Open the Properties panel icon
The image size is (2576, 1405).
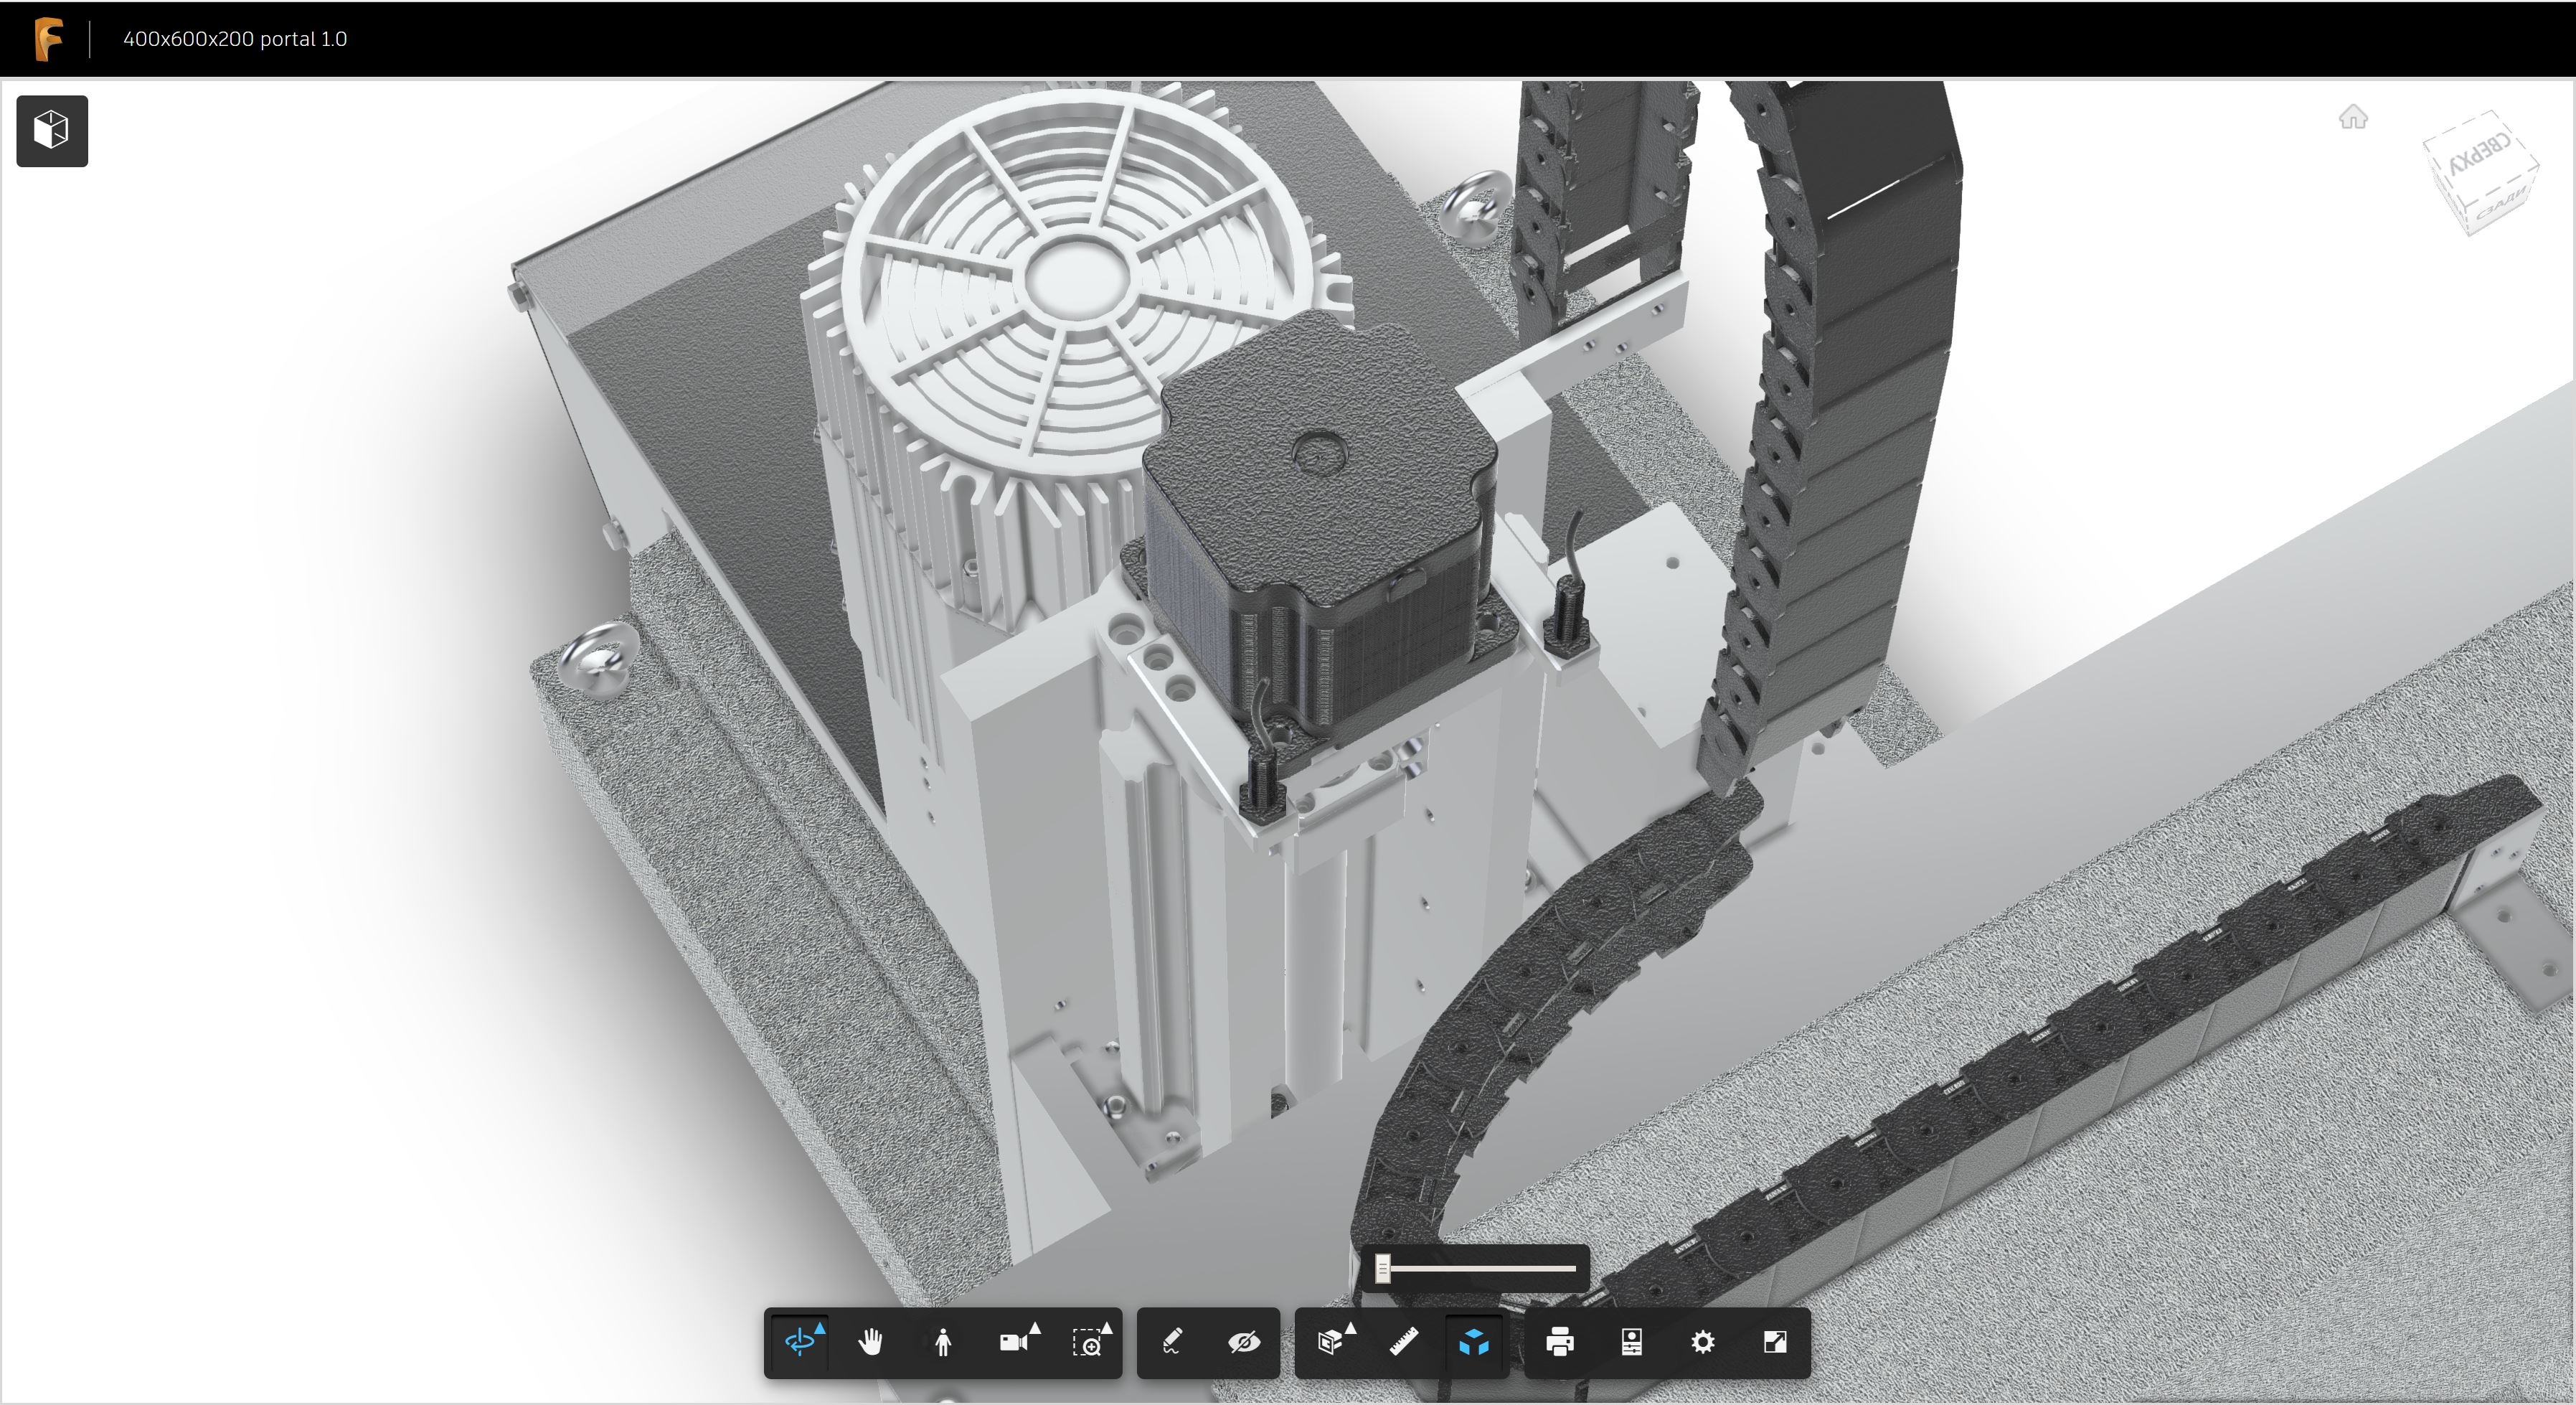[1631, 1342]
